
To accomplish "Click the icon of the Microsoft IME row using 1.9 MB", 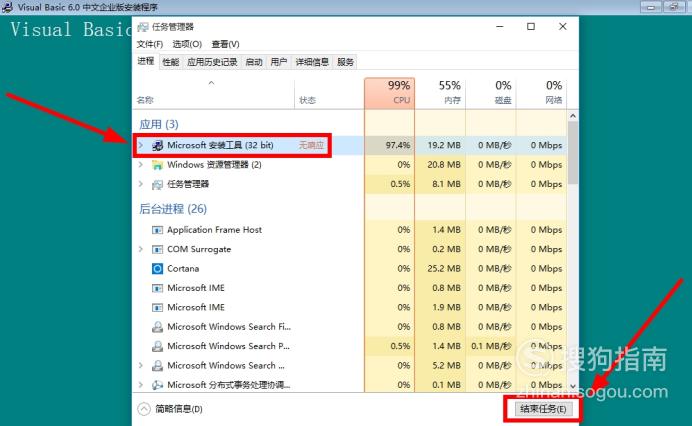I will (x=157, y=308).
